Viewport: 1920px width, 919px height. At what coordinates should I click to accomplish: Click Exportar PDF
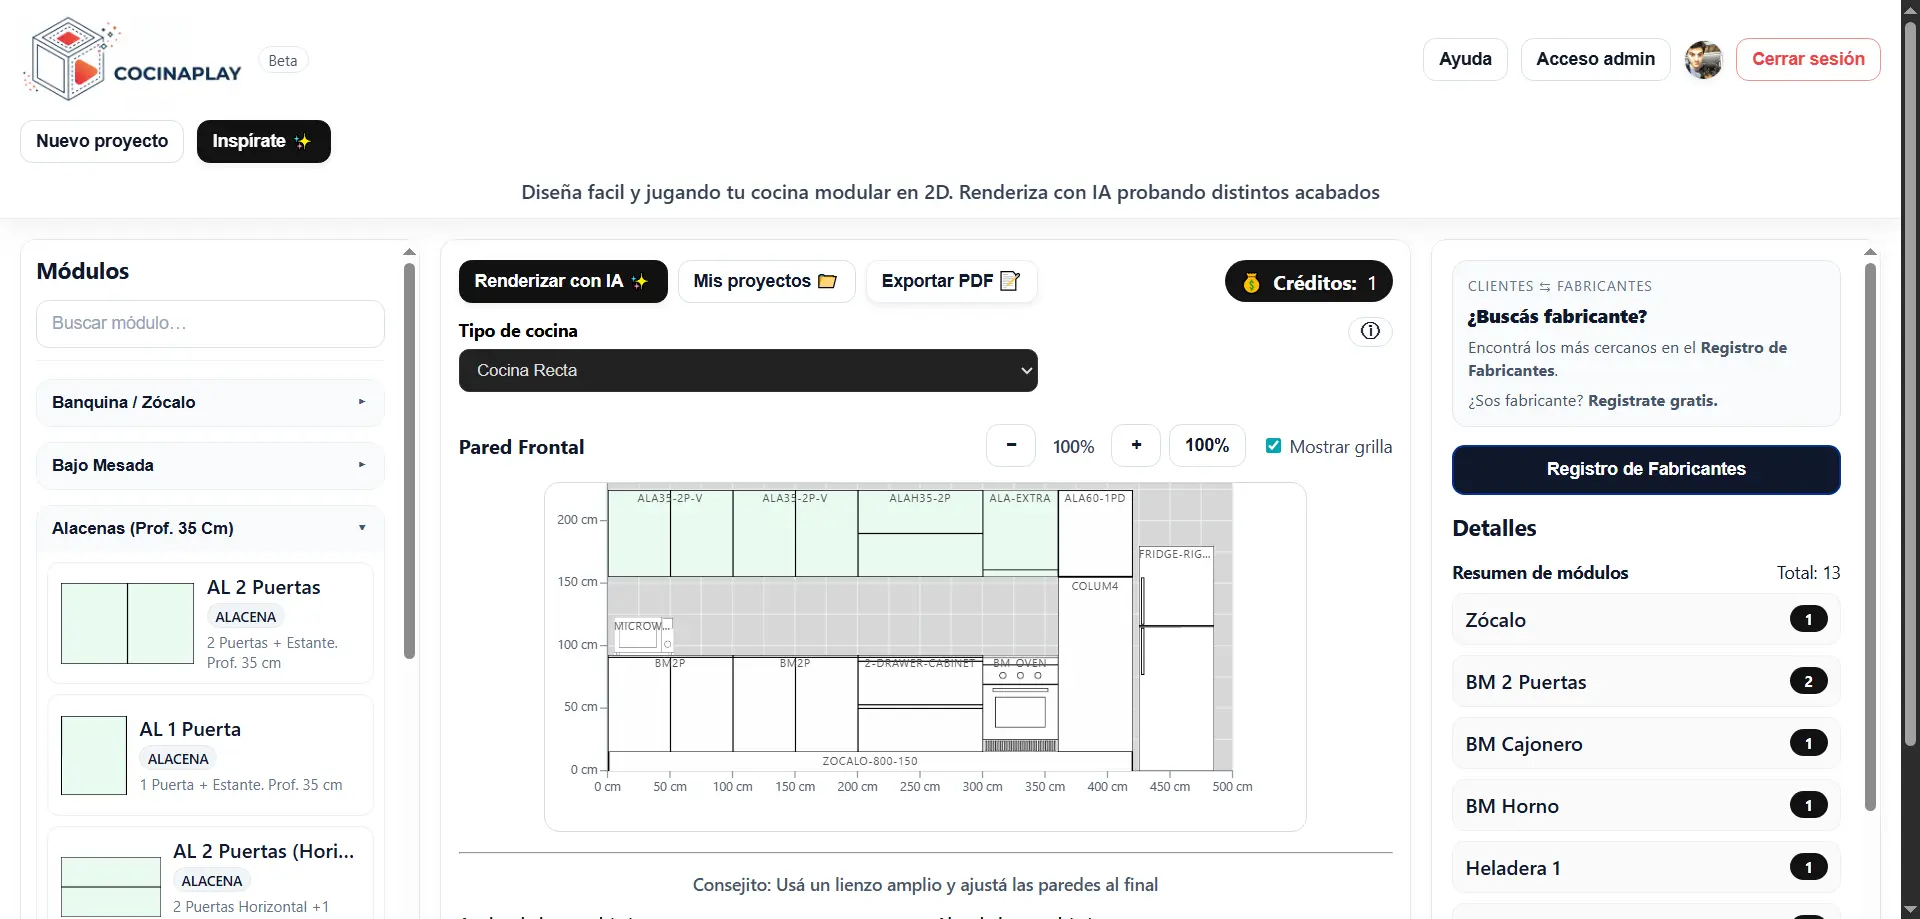point(950,281)
